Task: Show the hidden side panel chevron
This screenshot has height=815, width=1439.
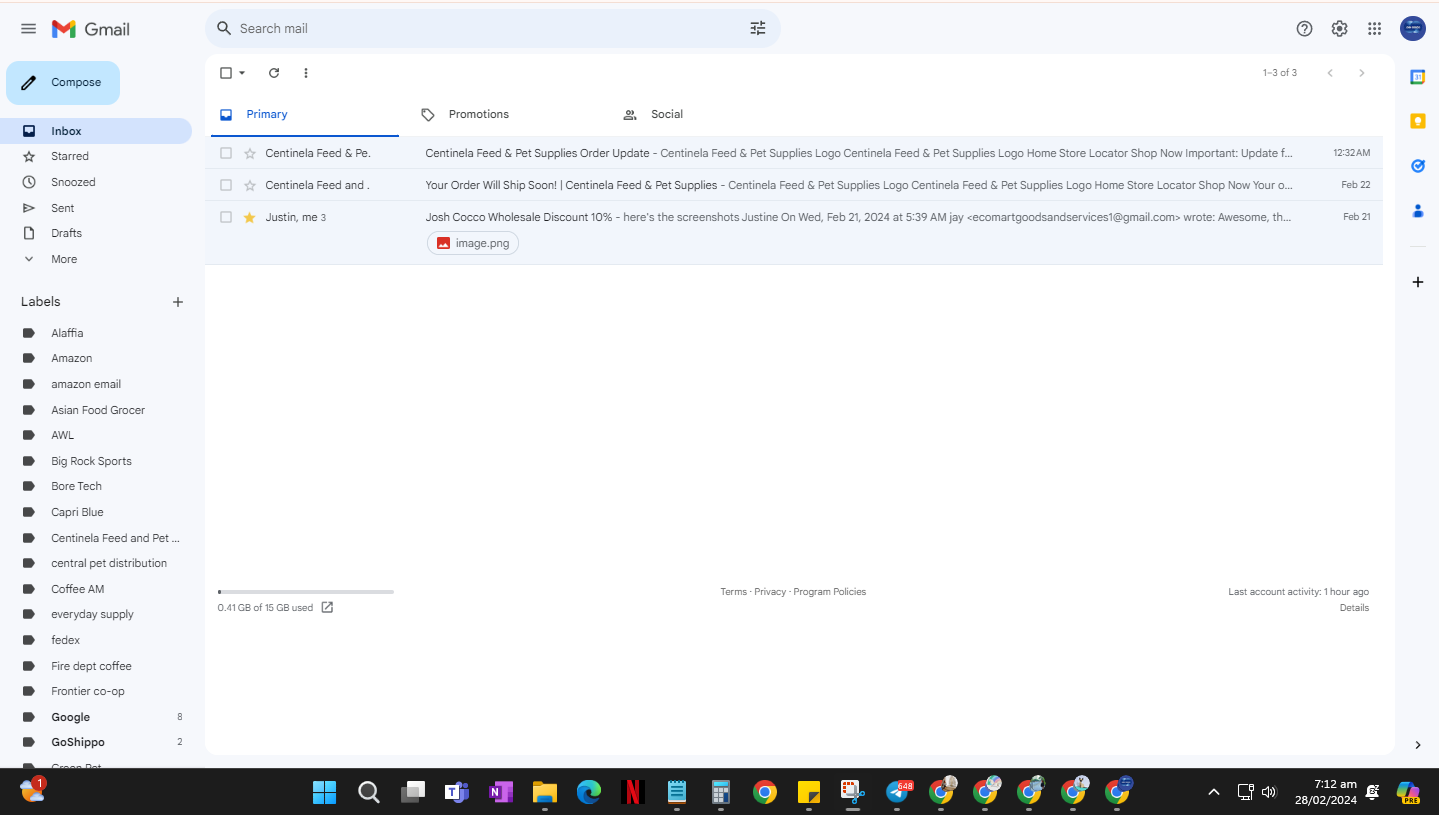Action: 1417,745
